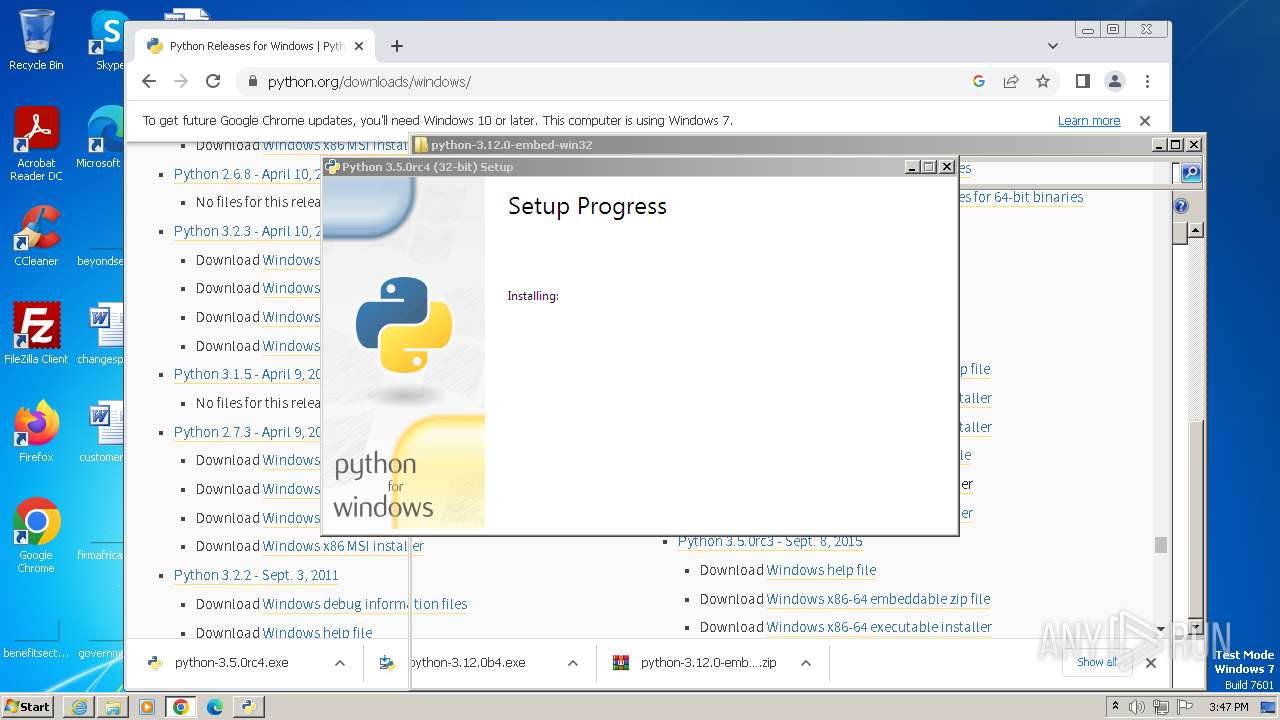Close the downloads bar
Image resolution: width=1280 pixels, height=720 pixels.
click(x=1151, y=663)
